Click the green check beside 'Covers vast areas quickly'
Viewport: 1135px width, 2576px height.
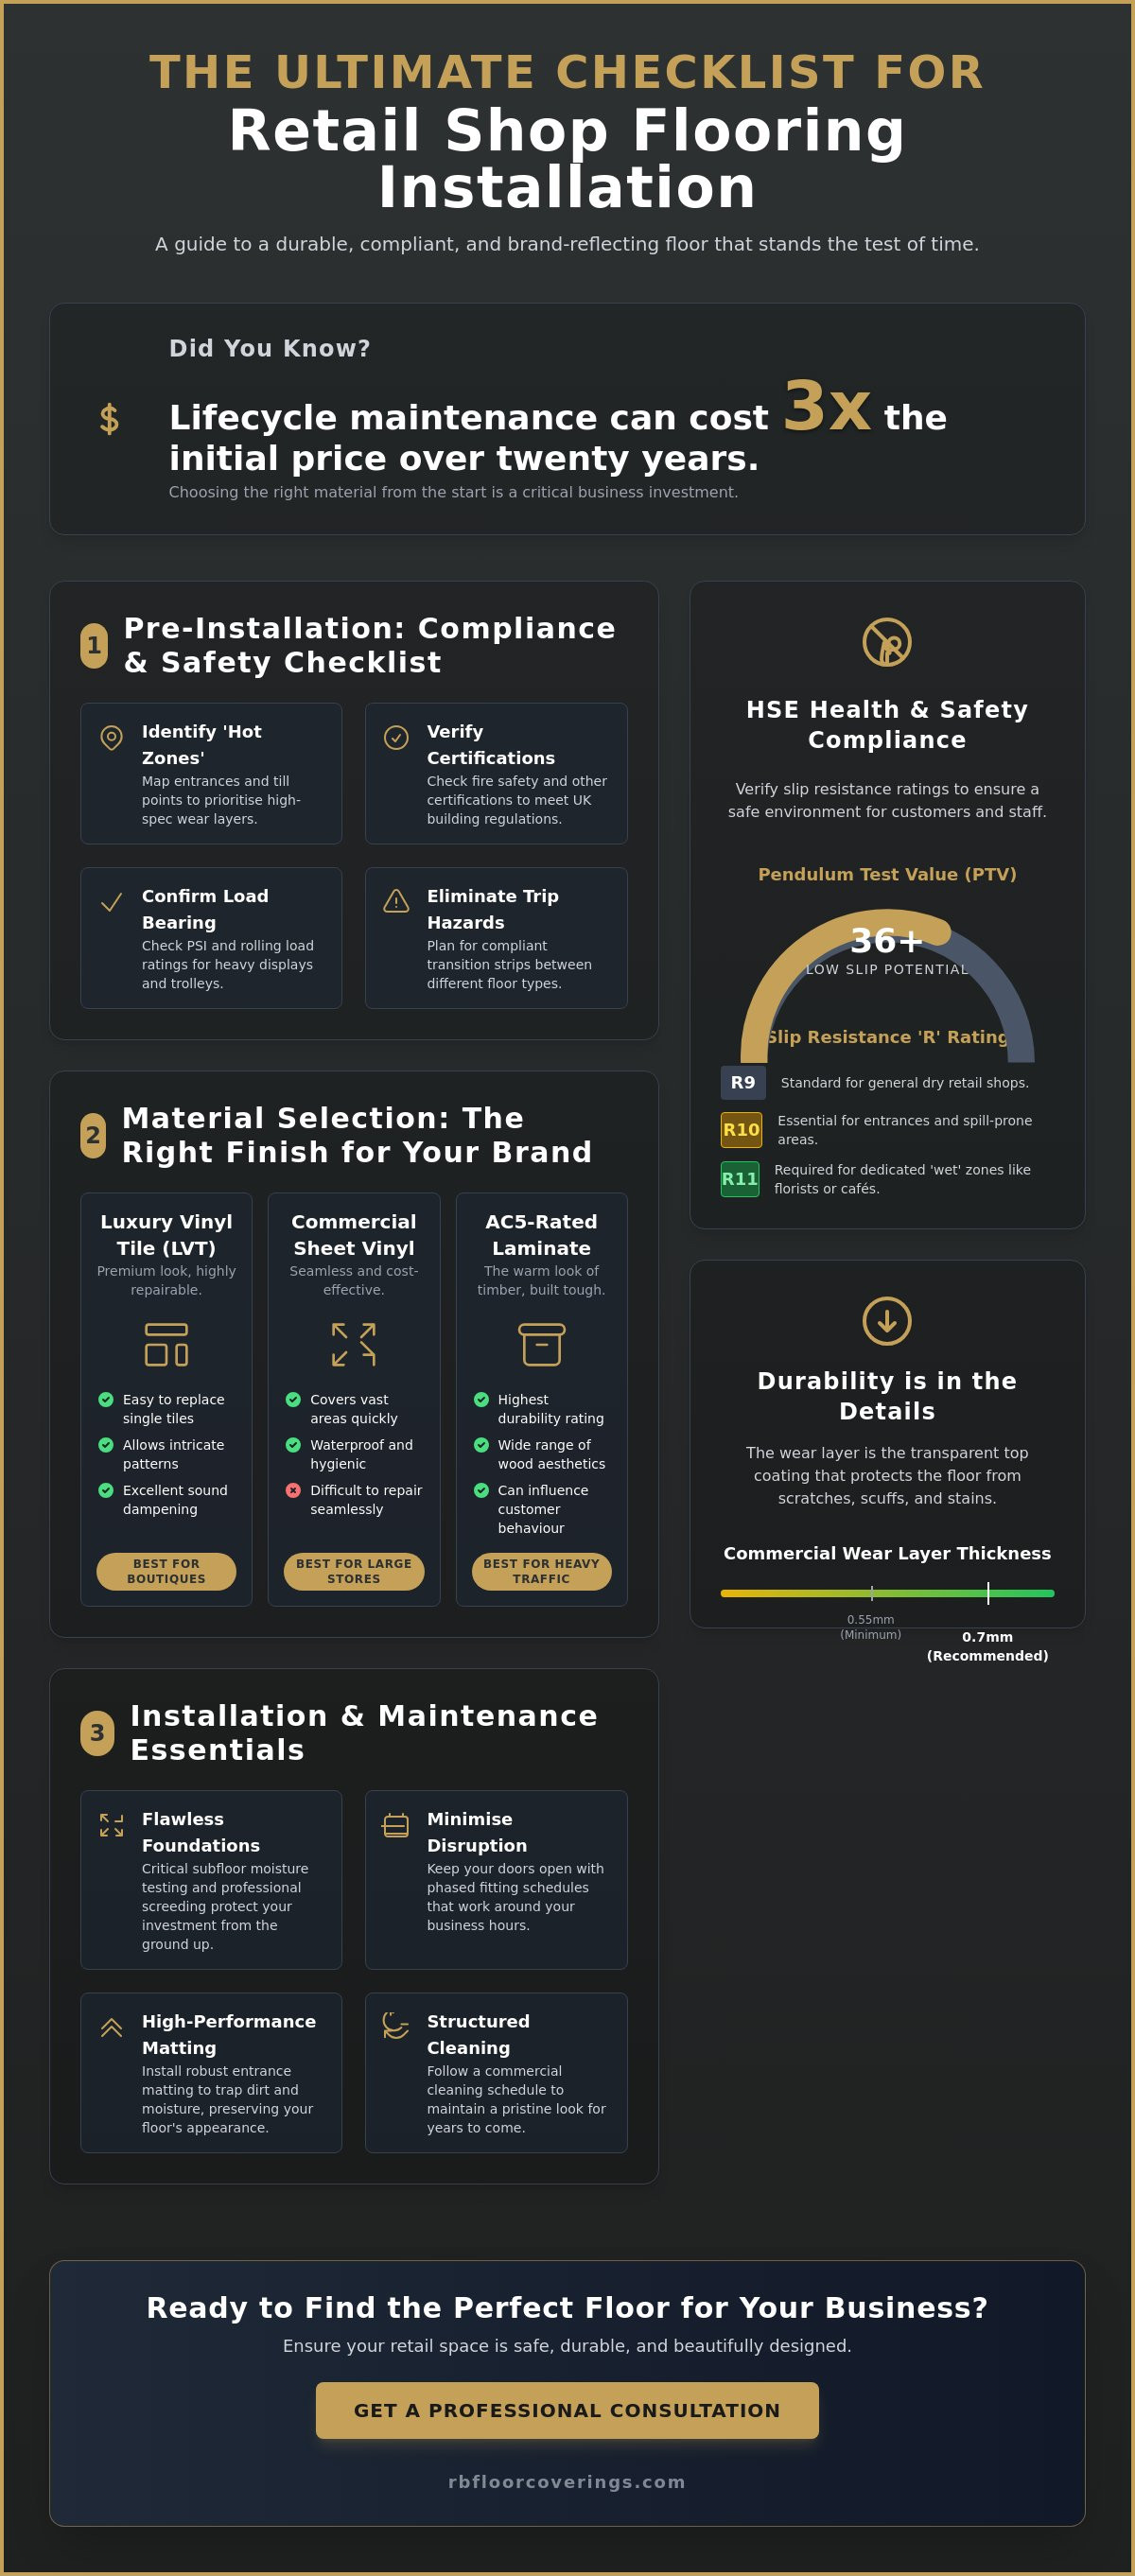pos(293,1399)
